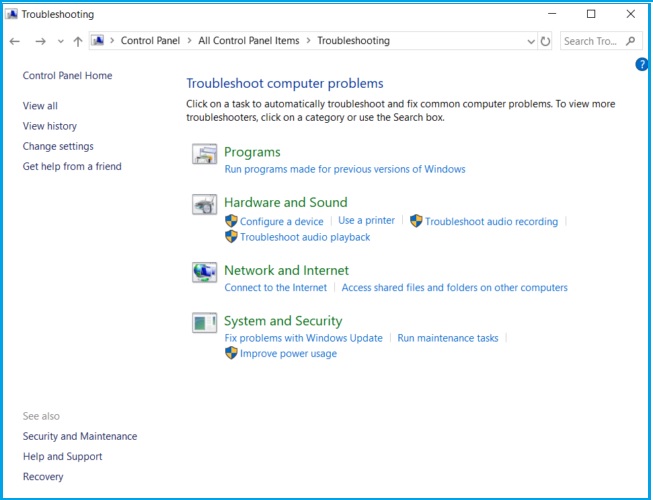Click the Network and Internet globe icon
This screenshot has width=653, height=500.
204,272
